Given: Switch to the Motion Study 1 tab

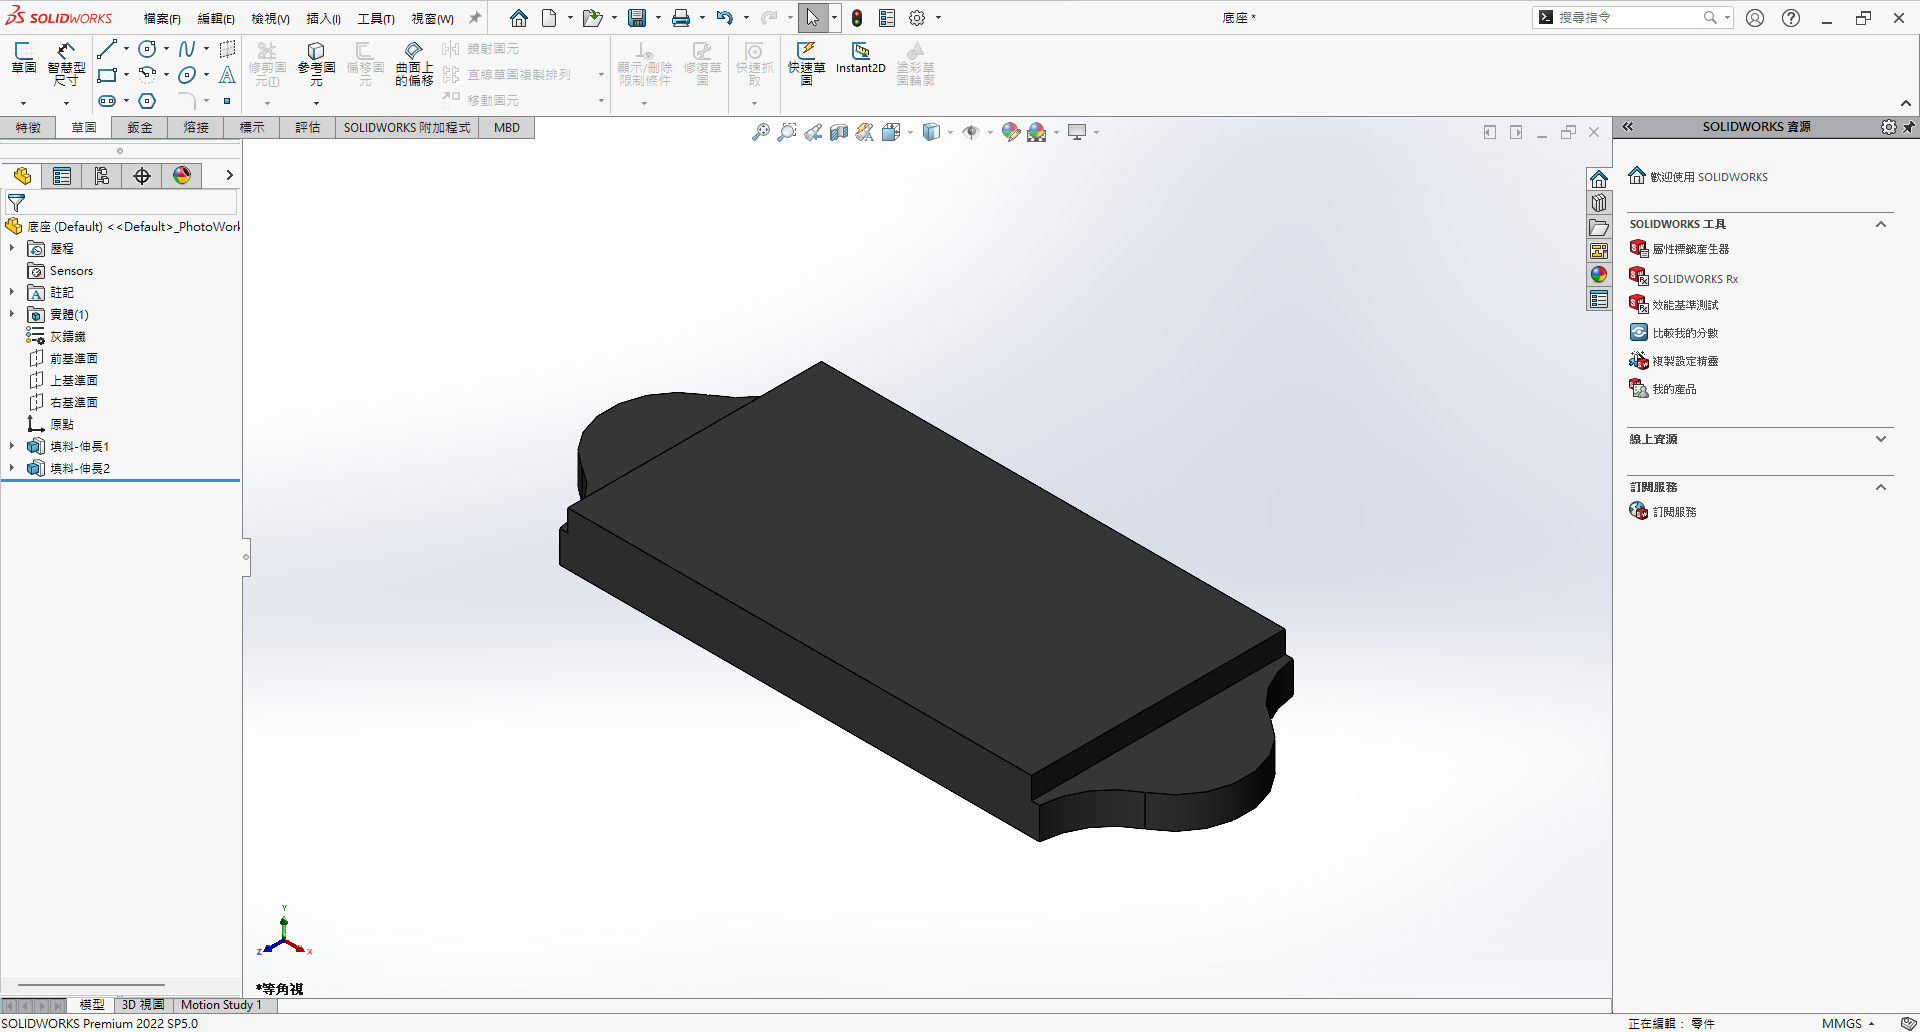Looking at the screenshot, I should click(x=221, y=1005).
